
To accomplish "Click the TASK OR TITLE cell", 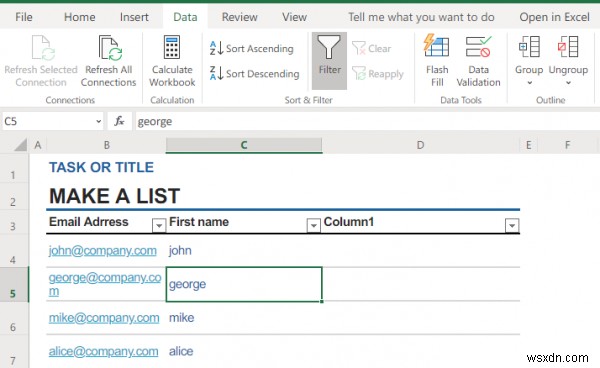I will coord(101,168).
